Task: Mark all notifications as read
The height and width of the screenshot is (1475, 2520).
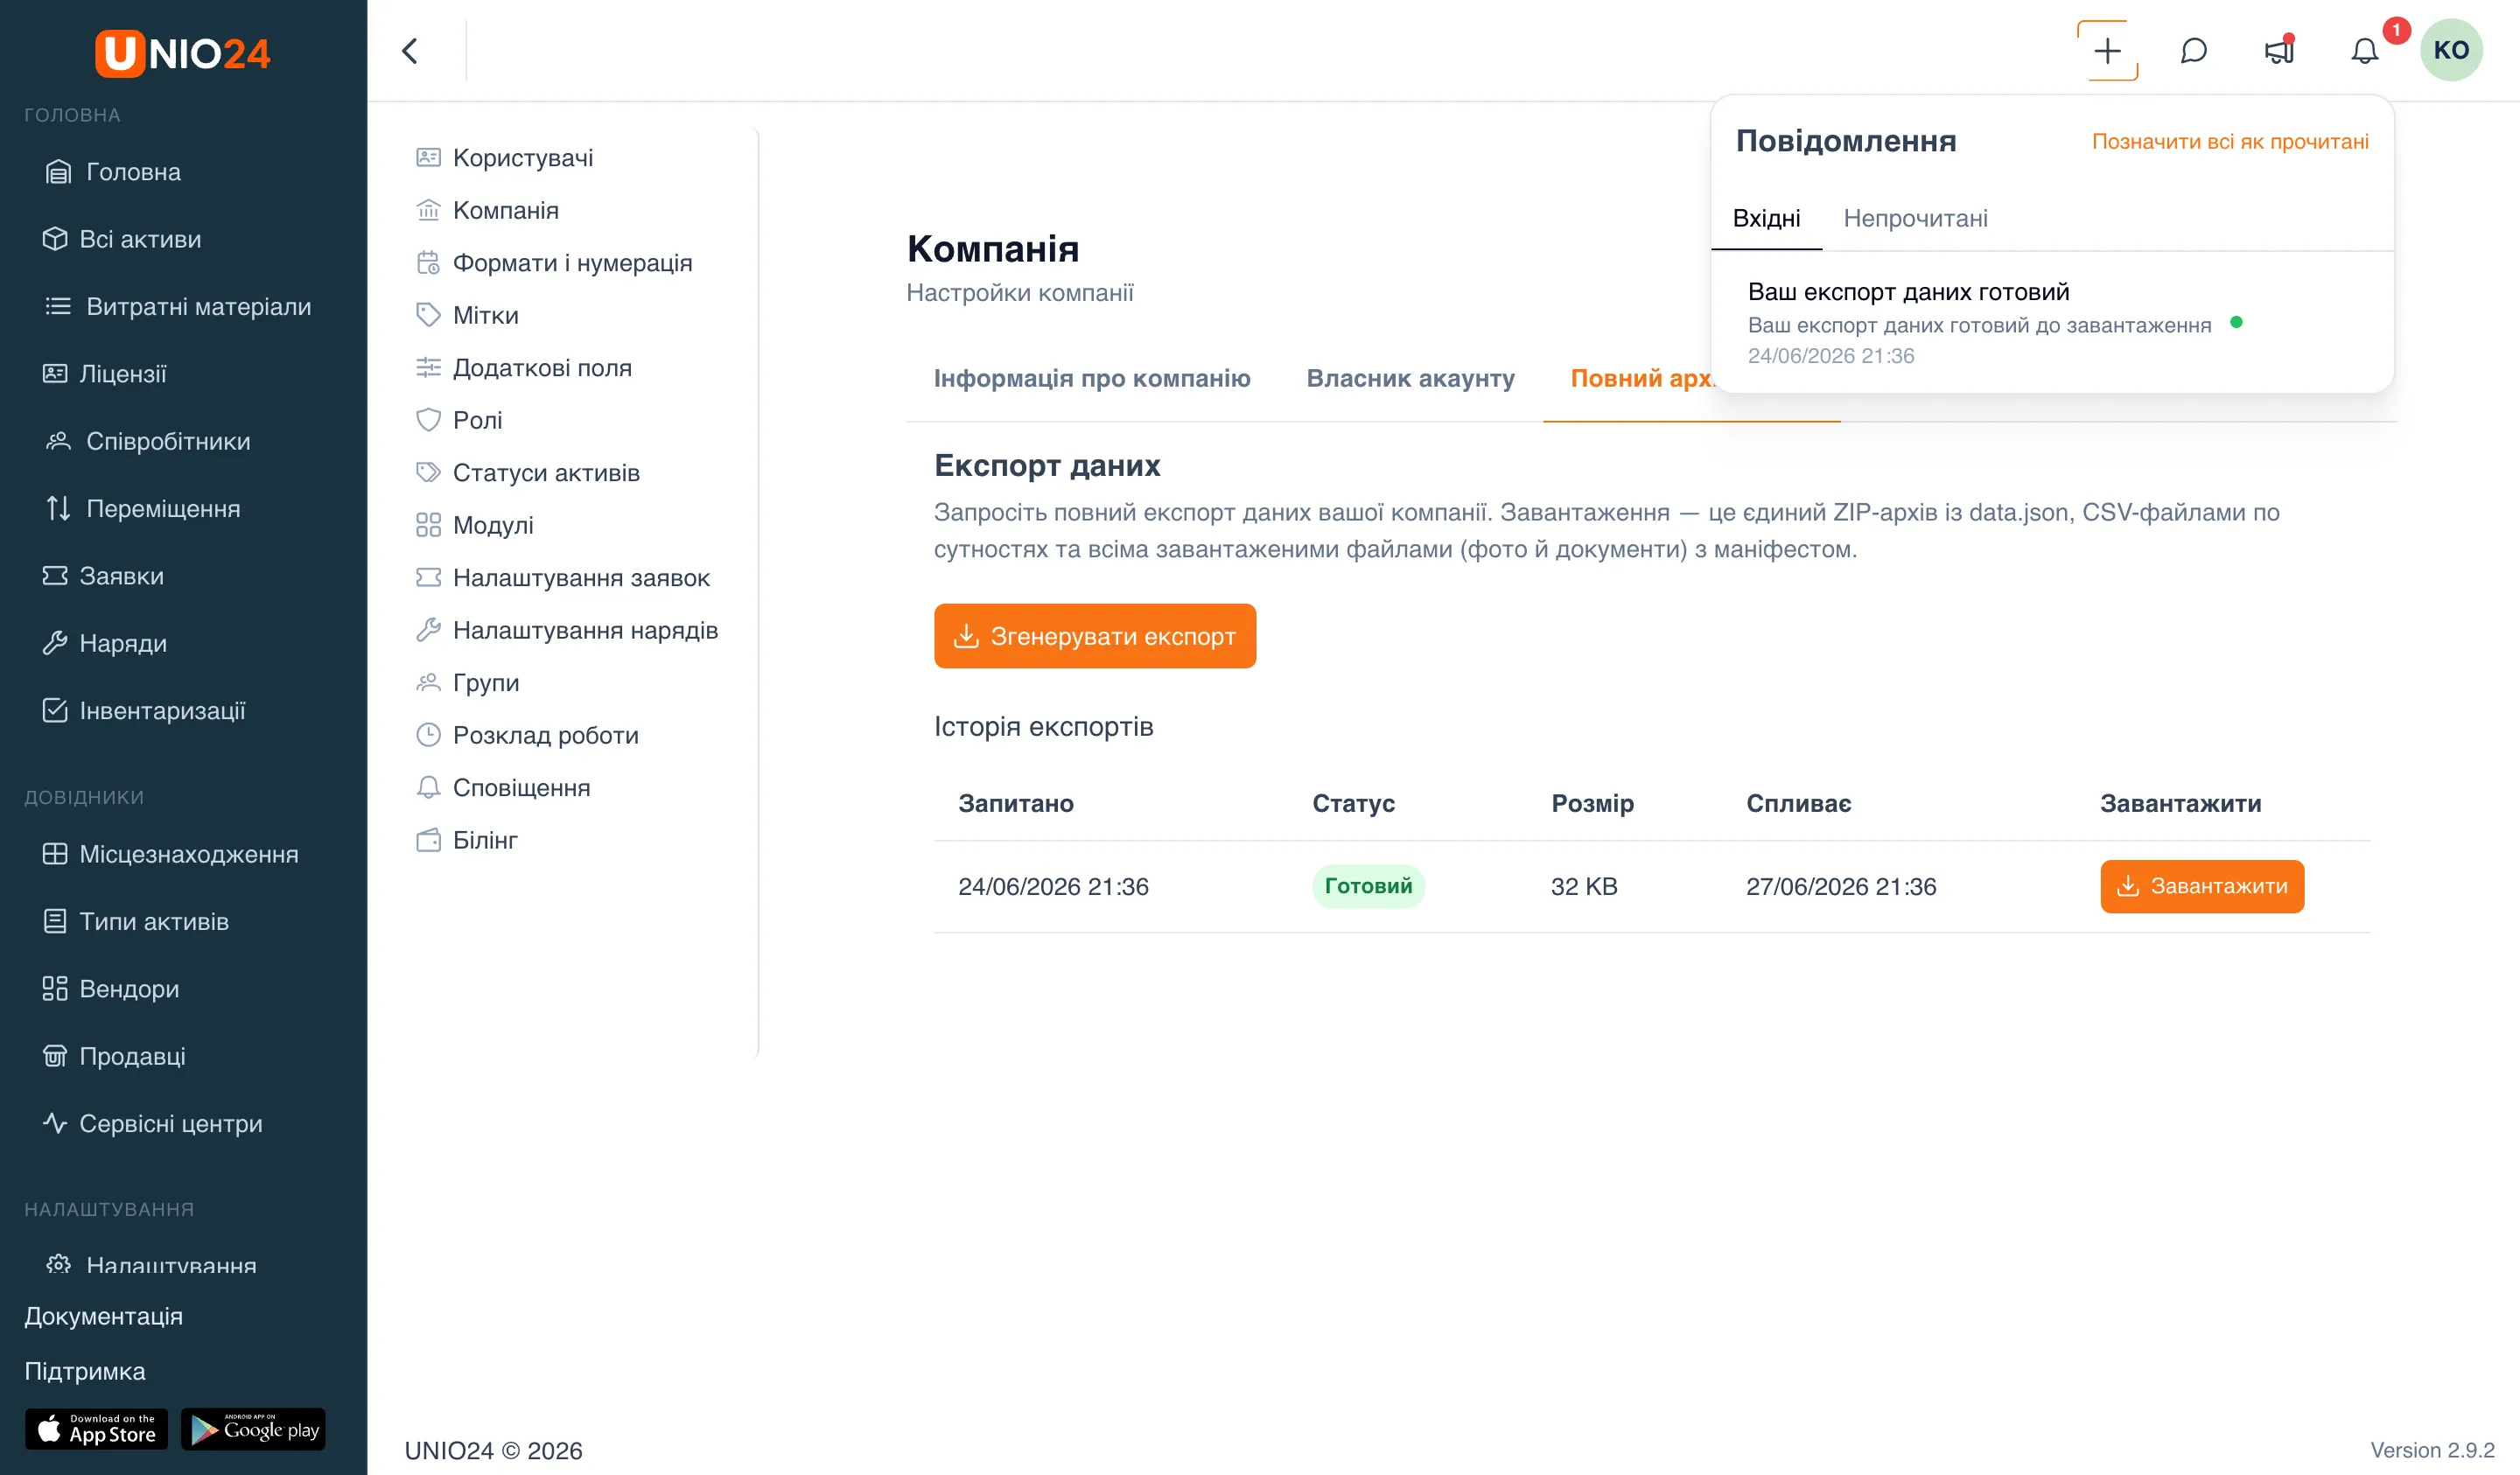Action: point(2230,142)
